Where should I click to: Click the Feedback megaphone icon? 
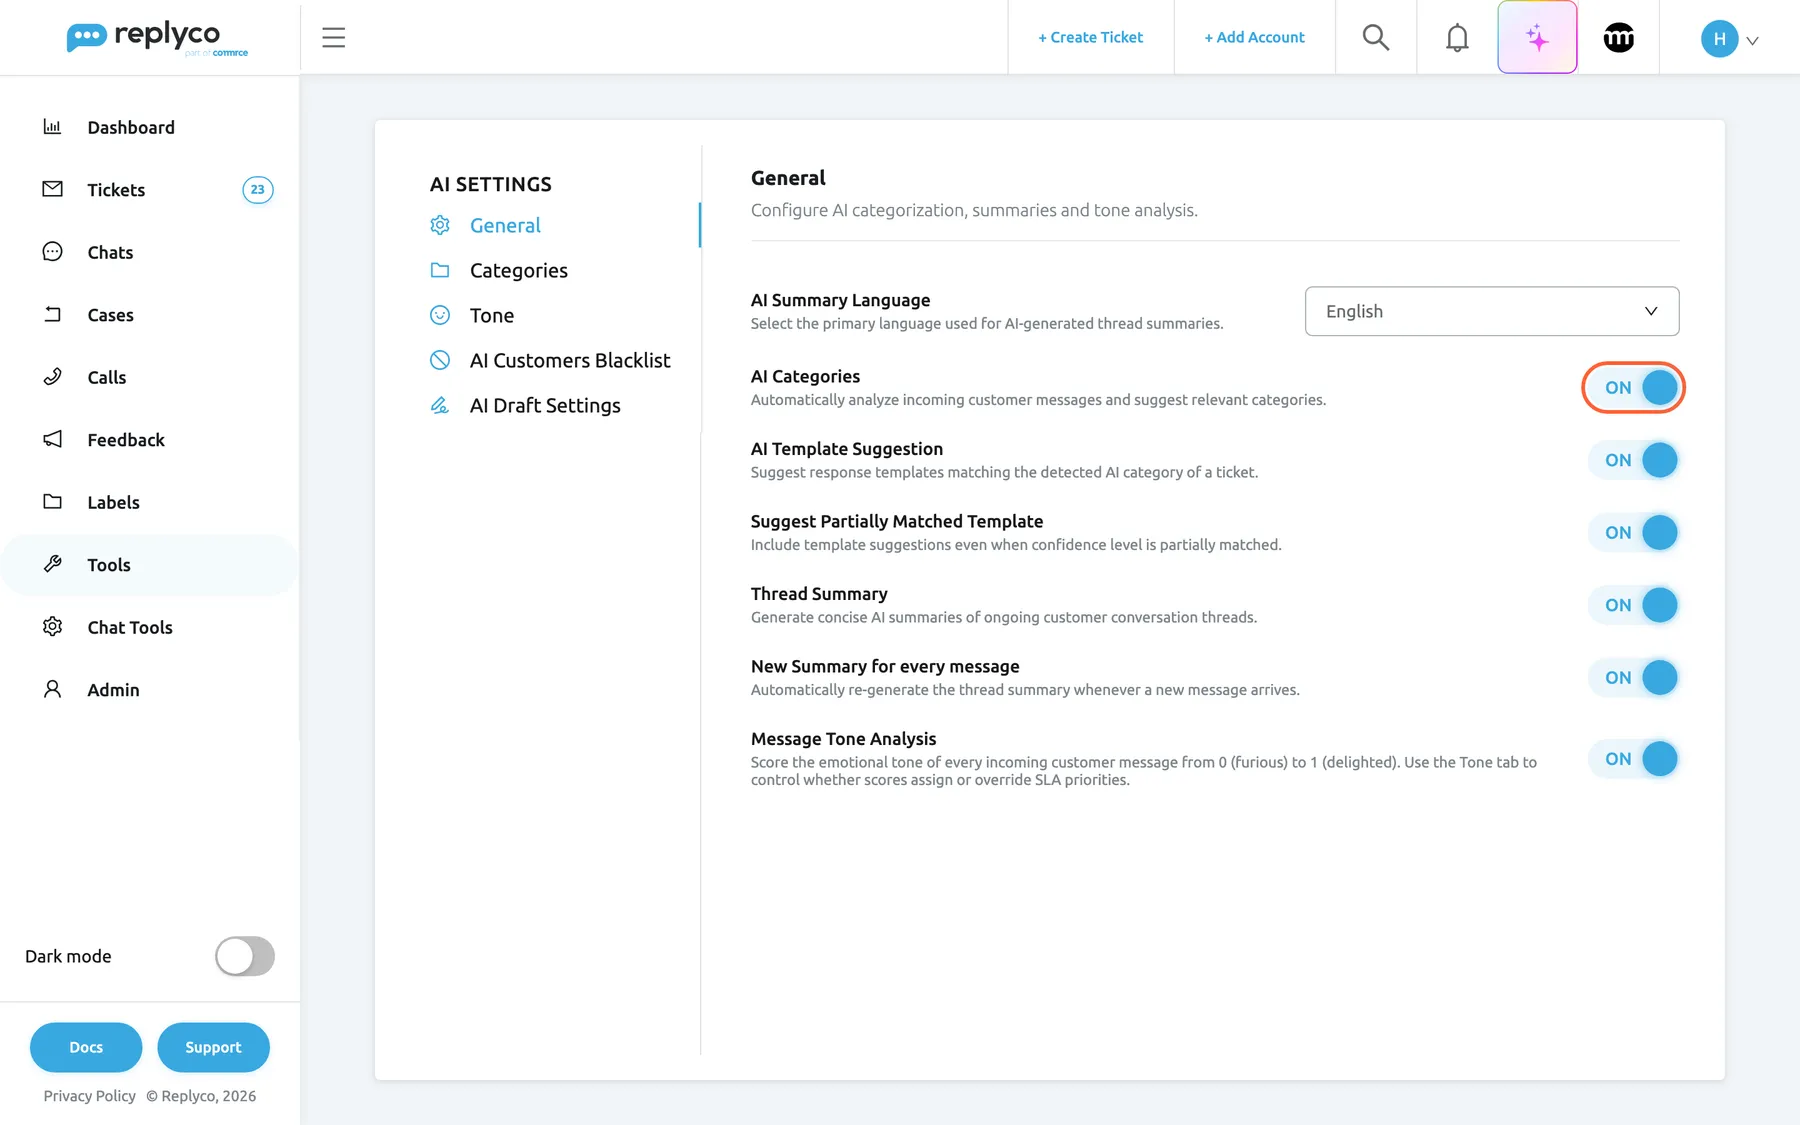click(x=52, y=439)
